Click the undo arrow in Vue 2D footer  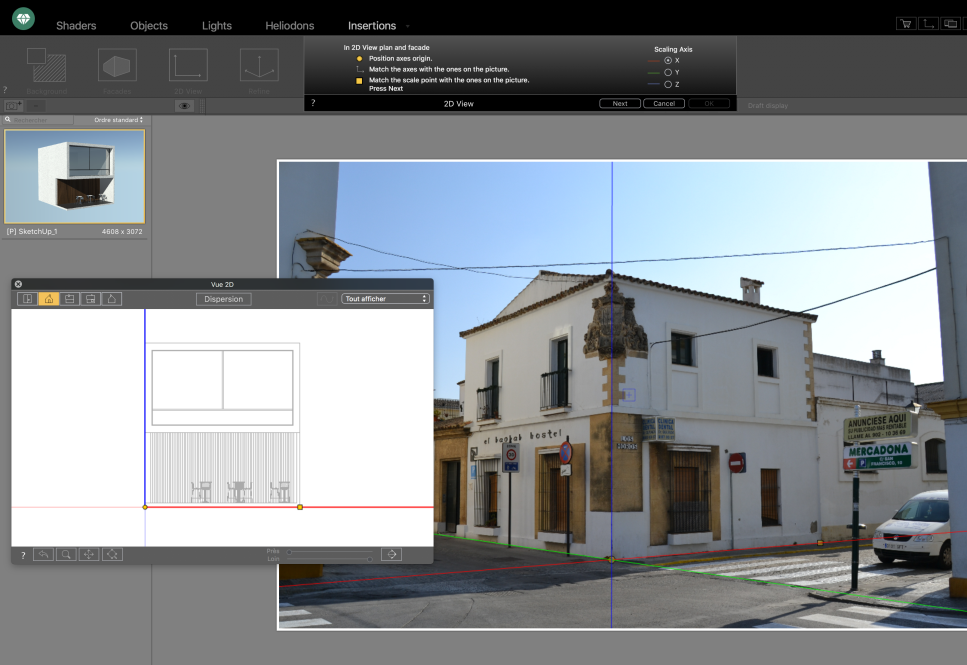point(43,554)
